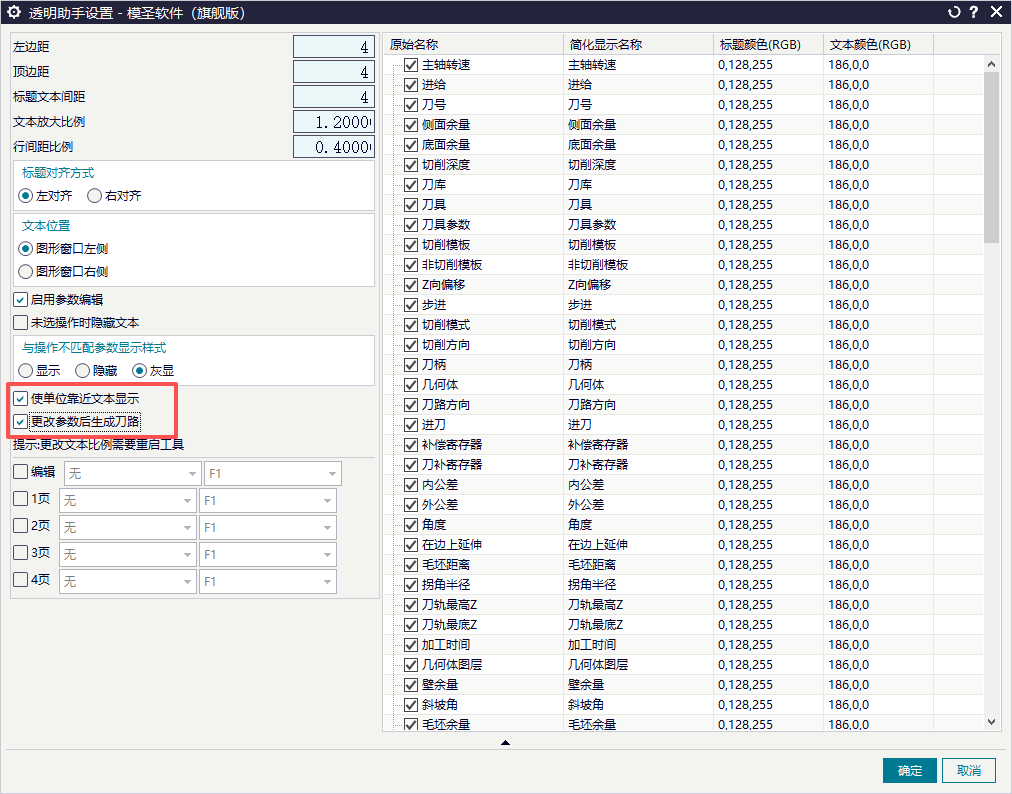Toggle 更改参数后生成刀路 checkbox
Screen dimensions: 1012x794
point(21,422)
